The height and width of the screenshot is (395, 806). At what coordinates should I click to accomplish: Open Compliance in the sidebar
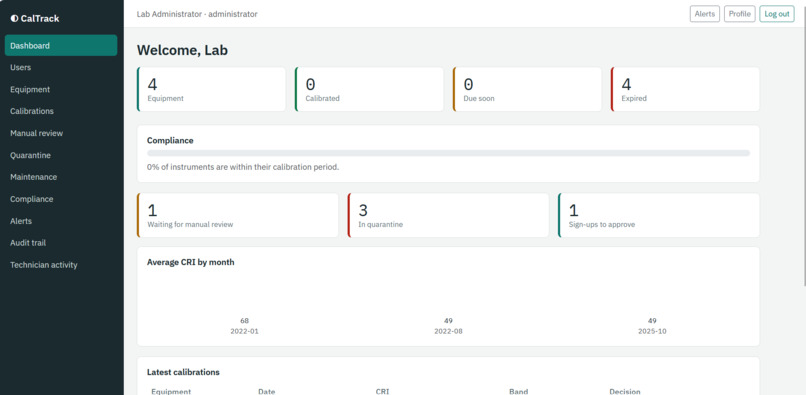(61, 199)
